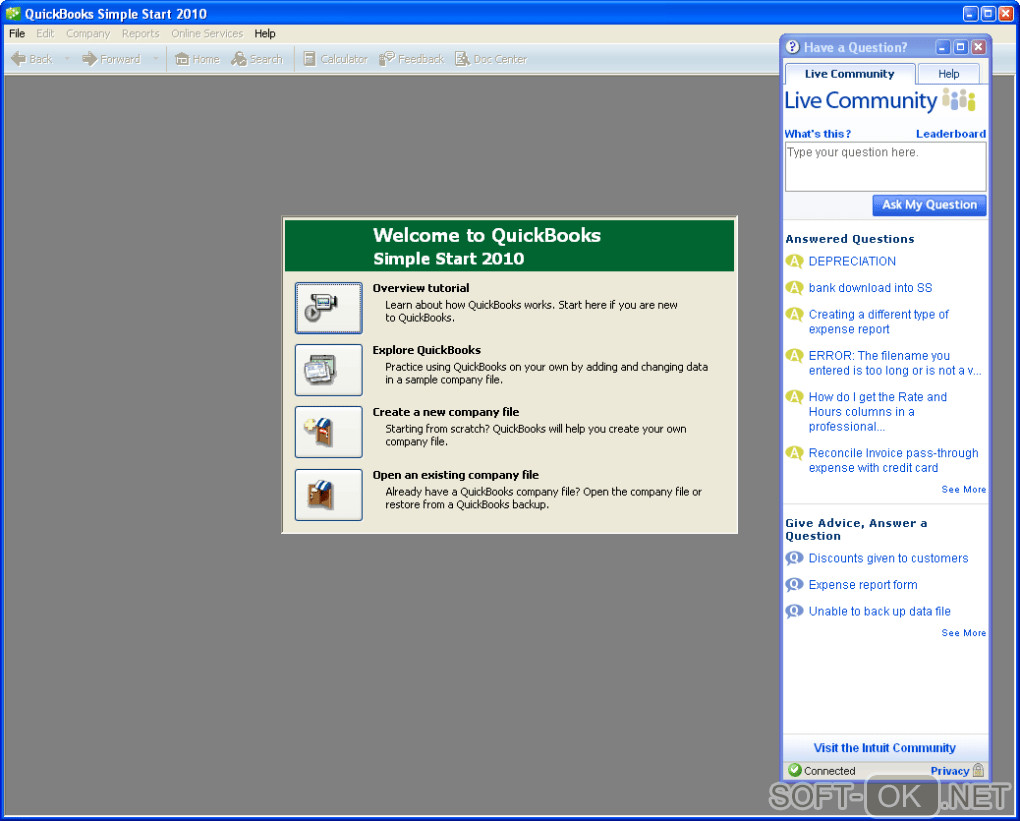Open Creating a different type of expense report

point(879,322)
